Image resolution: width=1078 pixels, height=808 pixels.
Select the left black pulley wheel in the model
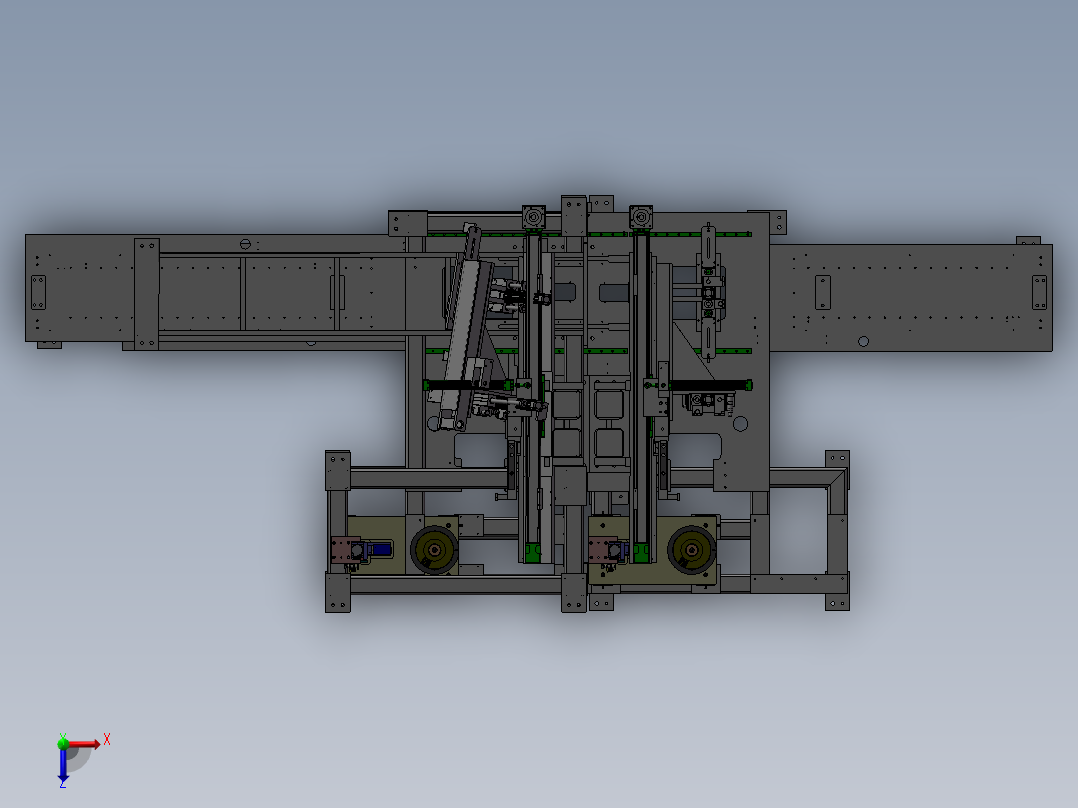pyautogui.click(x=434, y=550)
